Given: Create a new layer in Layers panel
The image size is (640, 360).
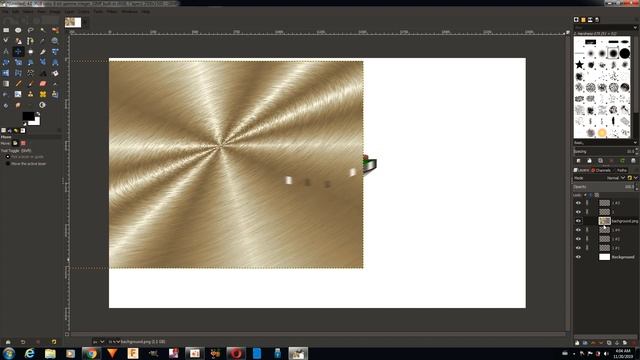Looking at the screenshot, I should (577, 343).
